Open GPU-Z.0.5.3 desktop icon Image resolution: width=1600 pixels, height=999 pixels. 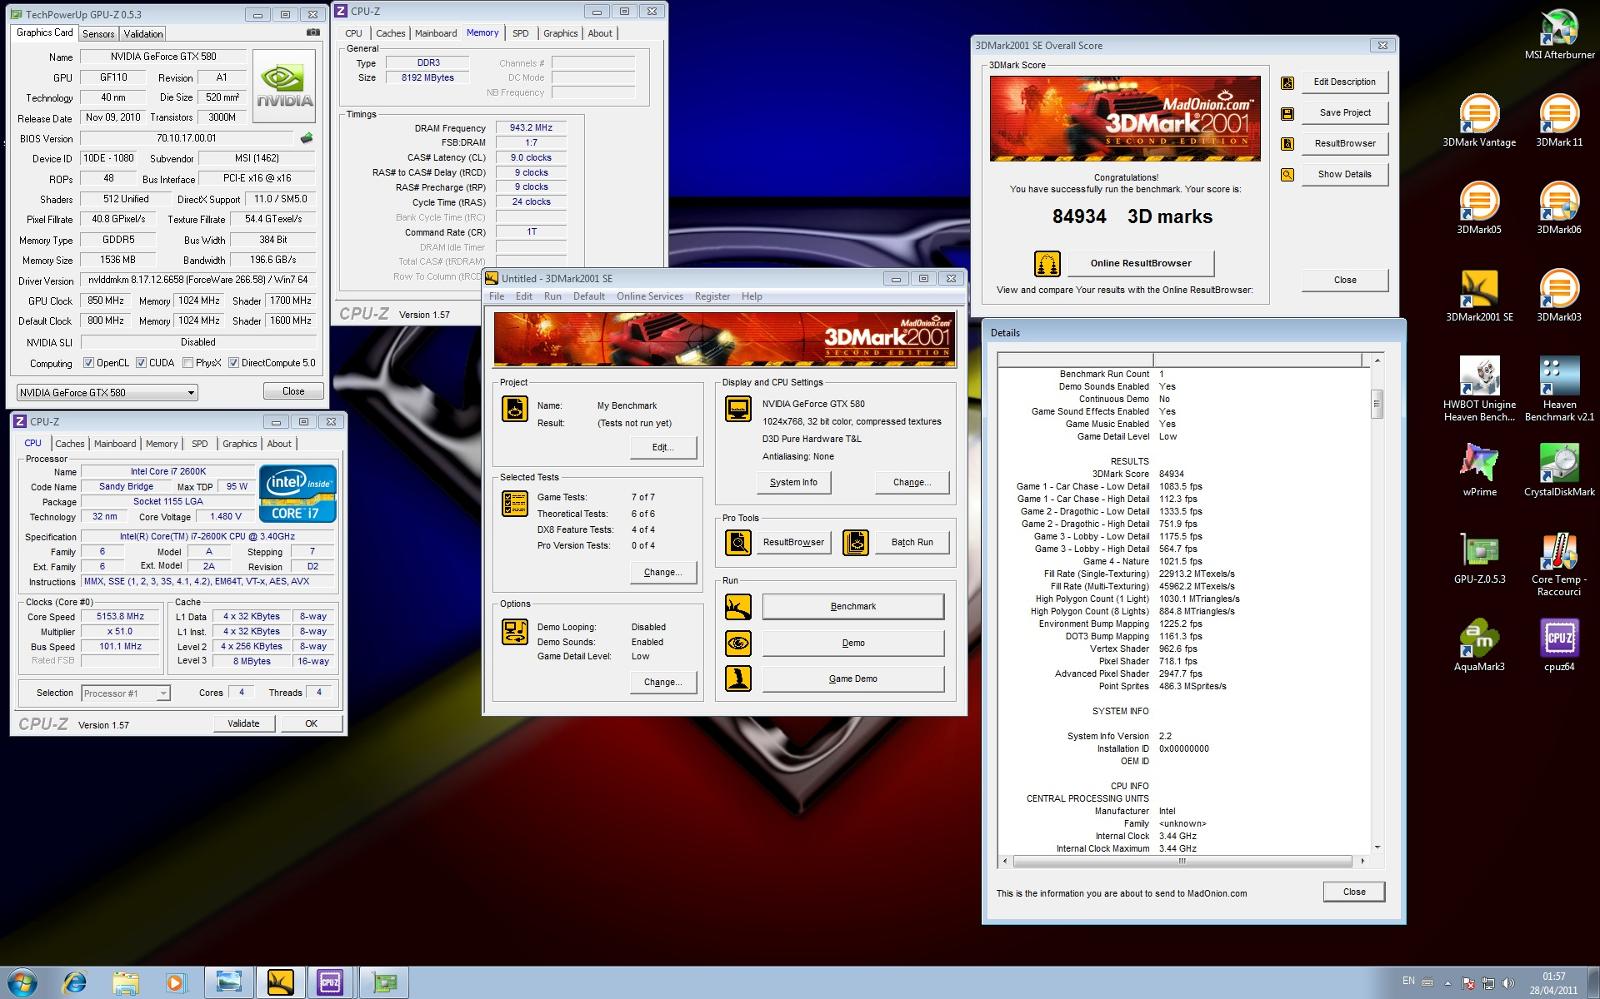pyautogui.click(x=1479, y=558)
